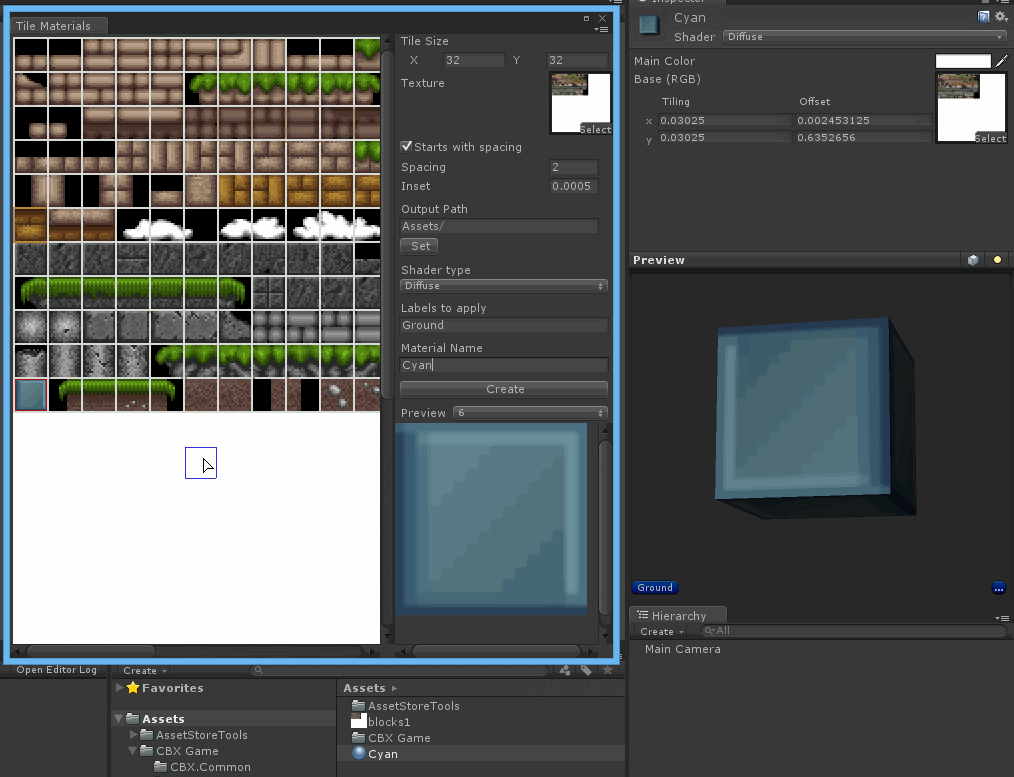Open Search by Type icon in Project panel
Screen dimensions: 1014x777
[565, 670]
